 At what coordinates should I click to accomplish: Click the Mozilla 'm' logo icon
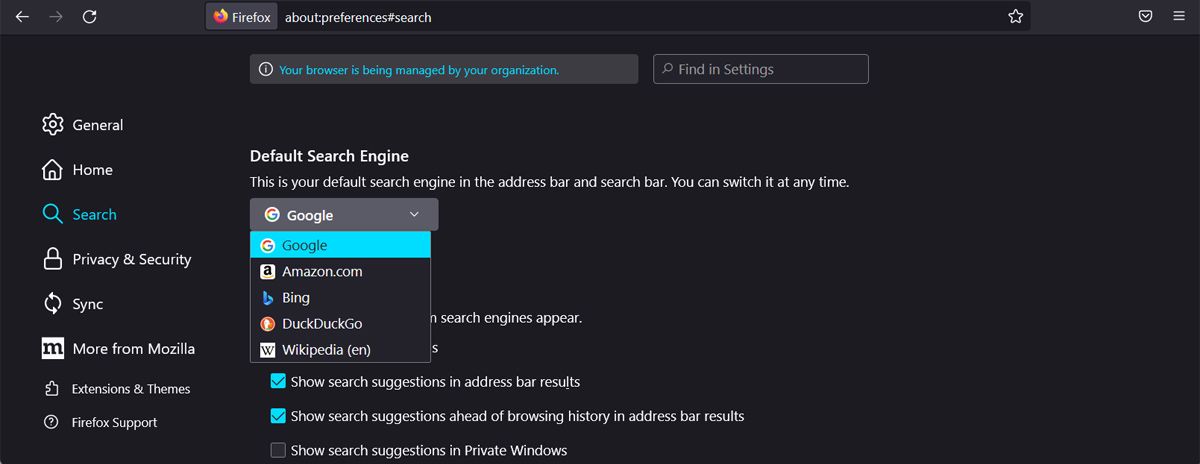point(53,349)
